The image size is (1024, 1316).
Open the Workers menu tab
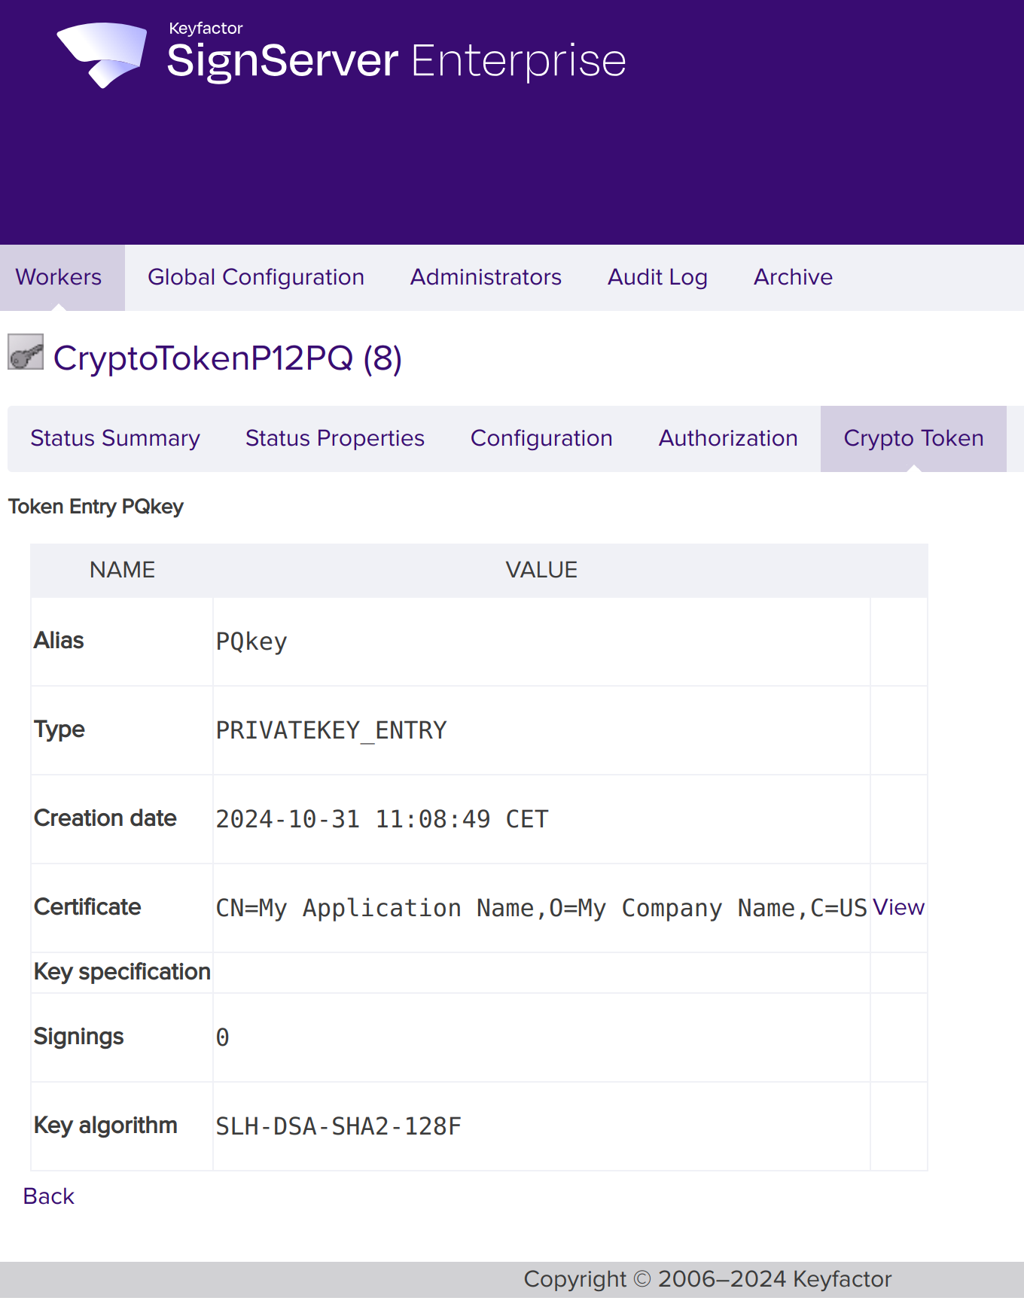(x=59, y=277)
